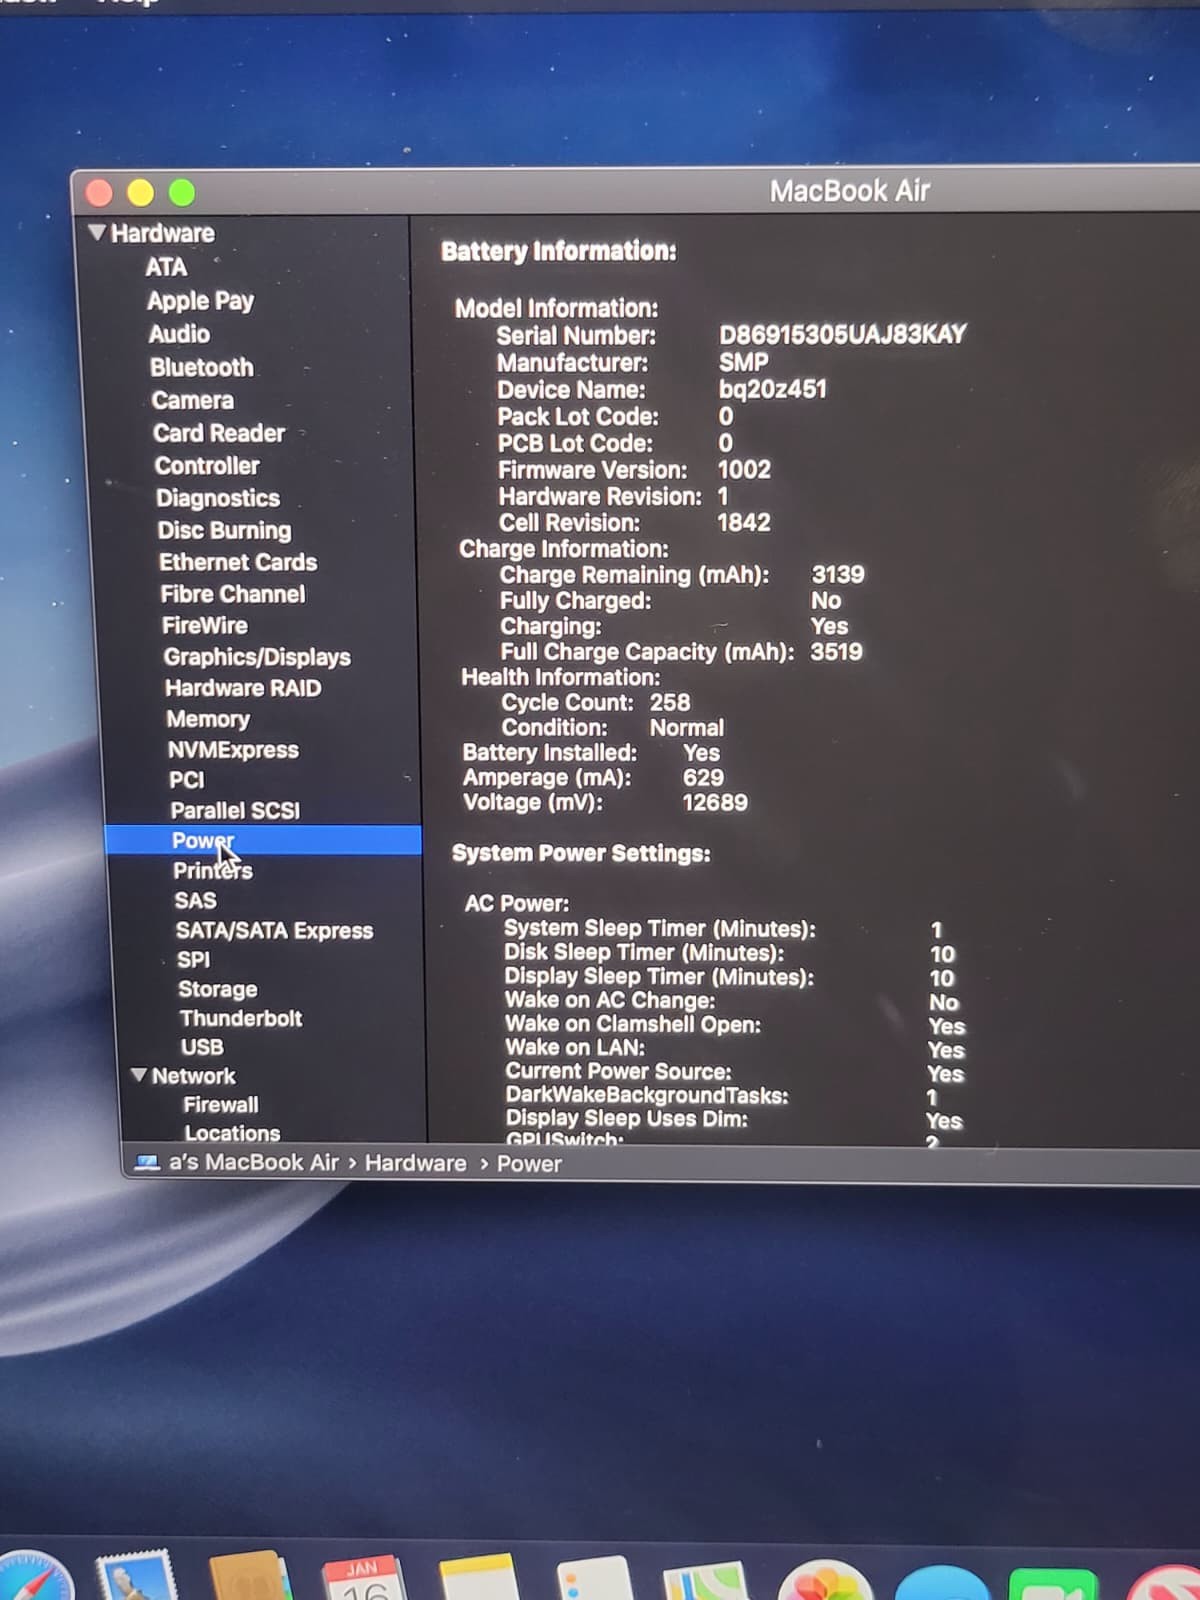Image resolution: width=1200 pixels, height=1600 pixels.
Task: Click the System Power Settings heading
Action: click(581, 853)
